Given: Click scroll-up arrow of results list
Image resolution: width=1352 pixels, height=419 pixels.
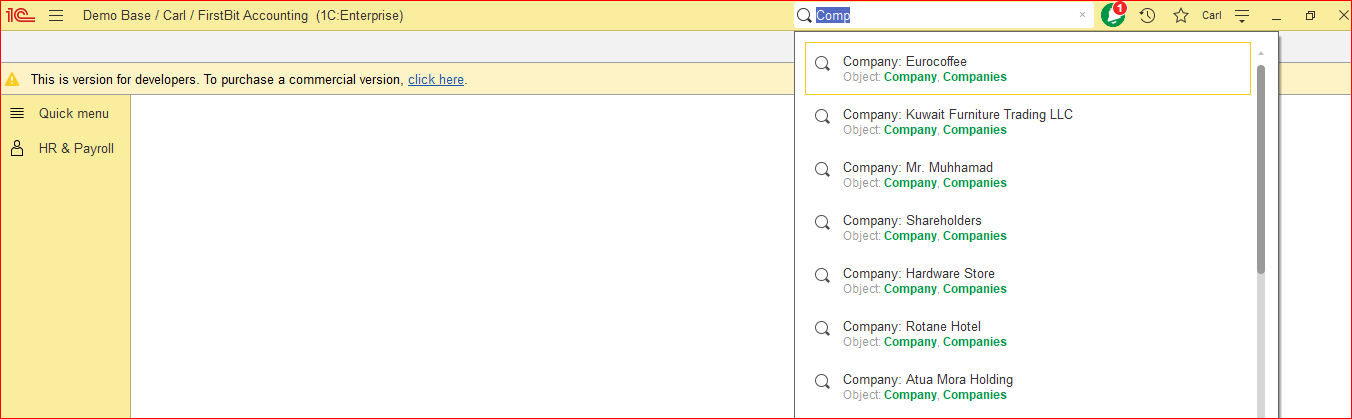Looking at the screenshot, I should 1261,53.
